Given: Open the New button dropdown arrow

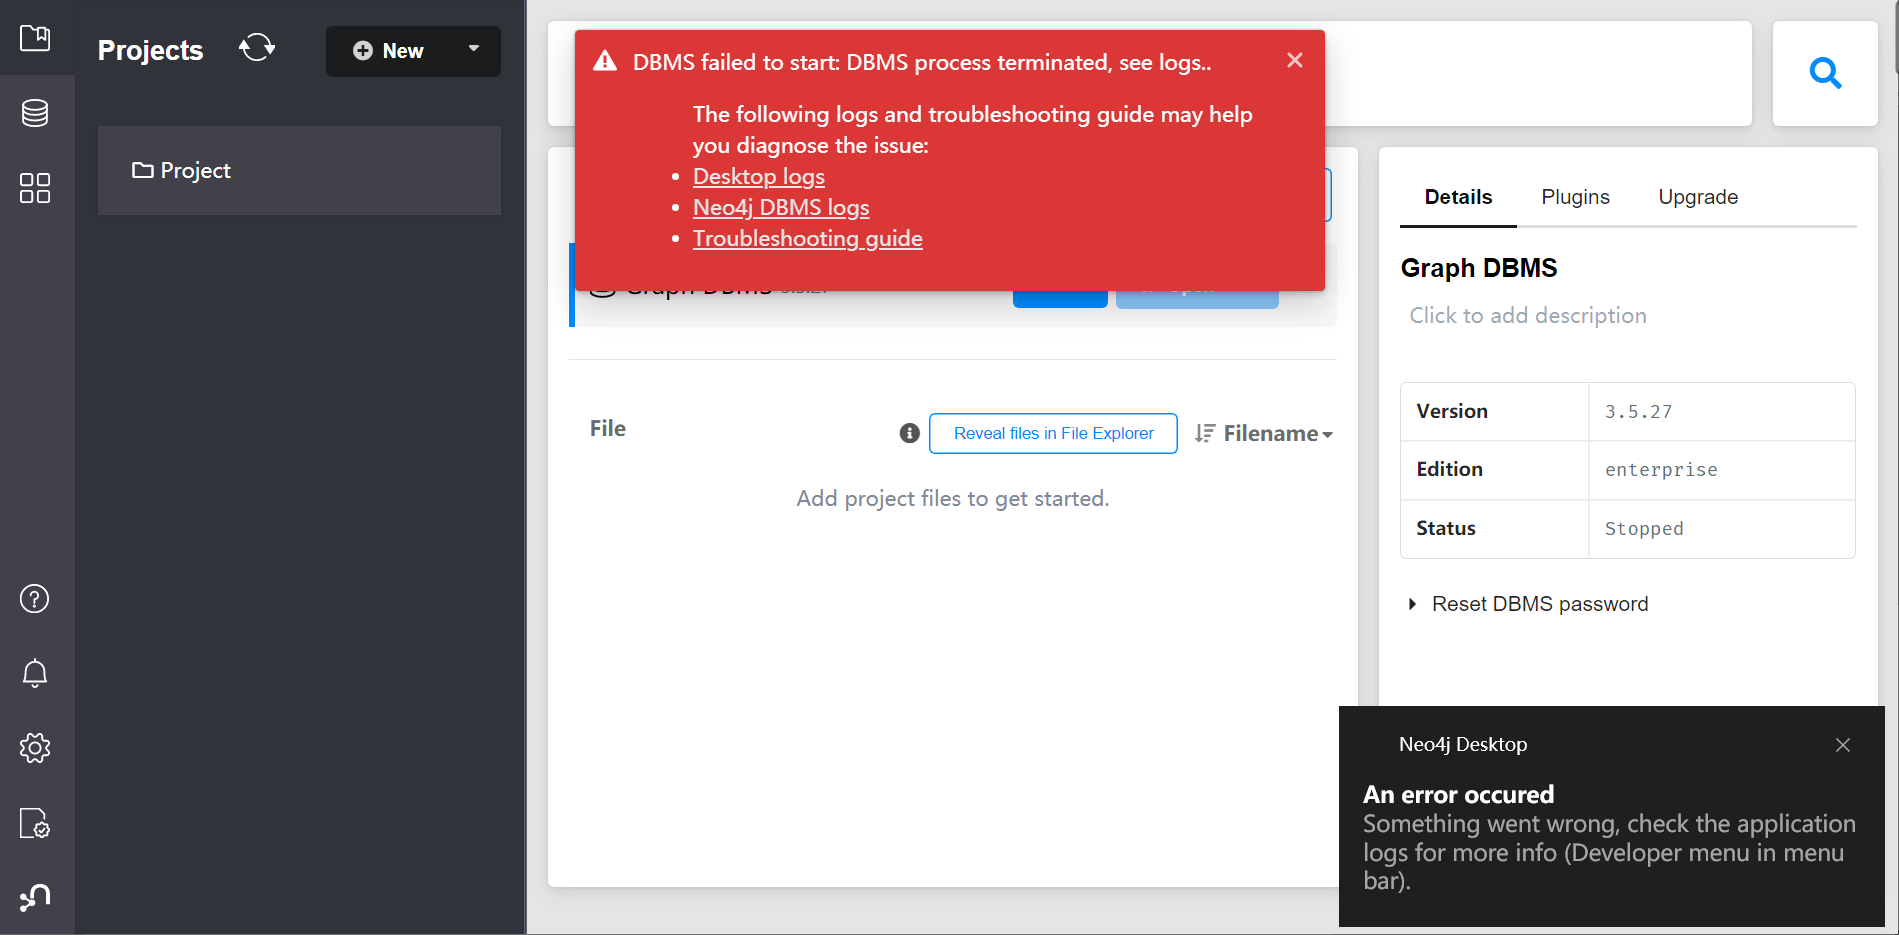Looking at the screenshot, I should pos(474,49).
